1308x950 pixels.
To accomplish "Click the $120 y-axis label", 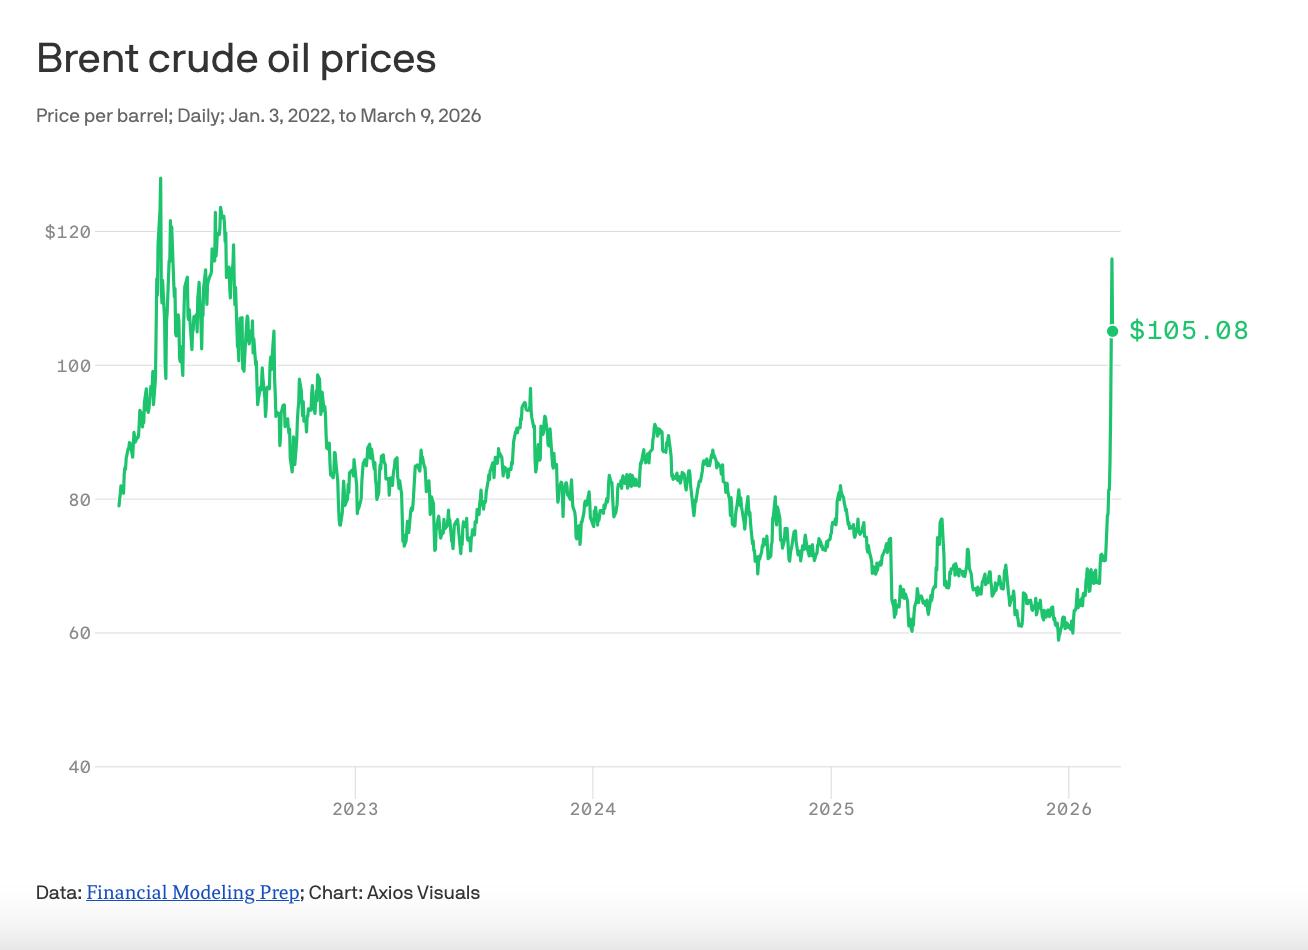I will point(68,232).
